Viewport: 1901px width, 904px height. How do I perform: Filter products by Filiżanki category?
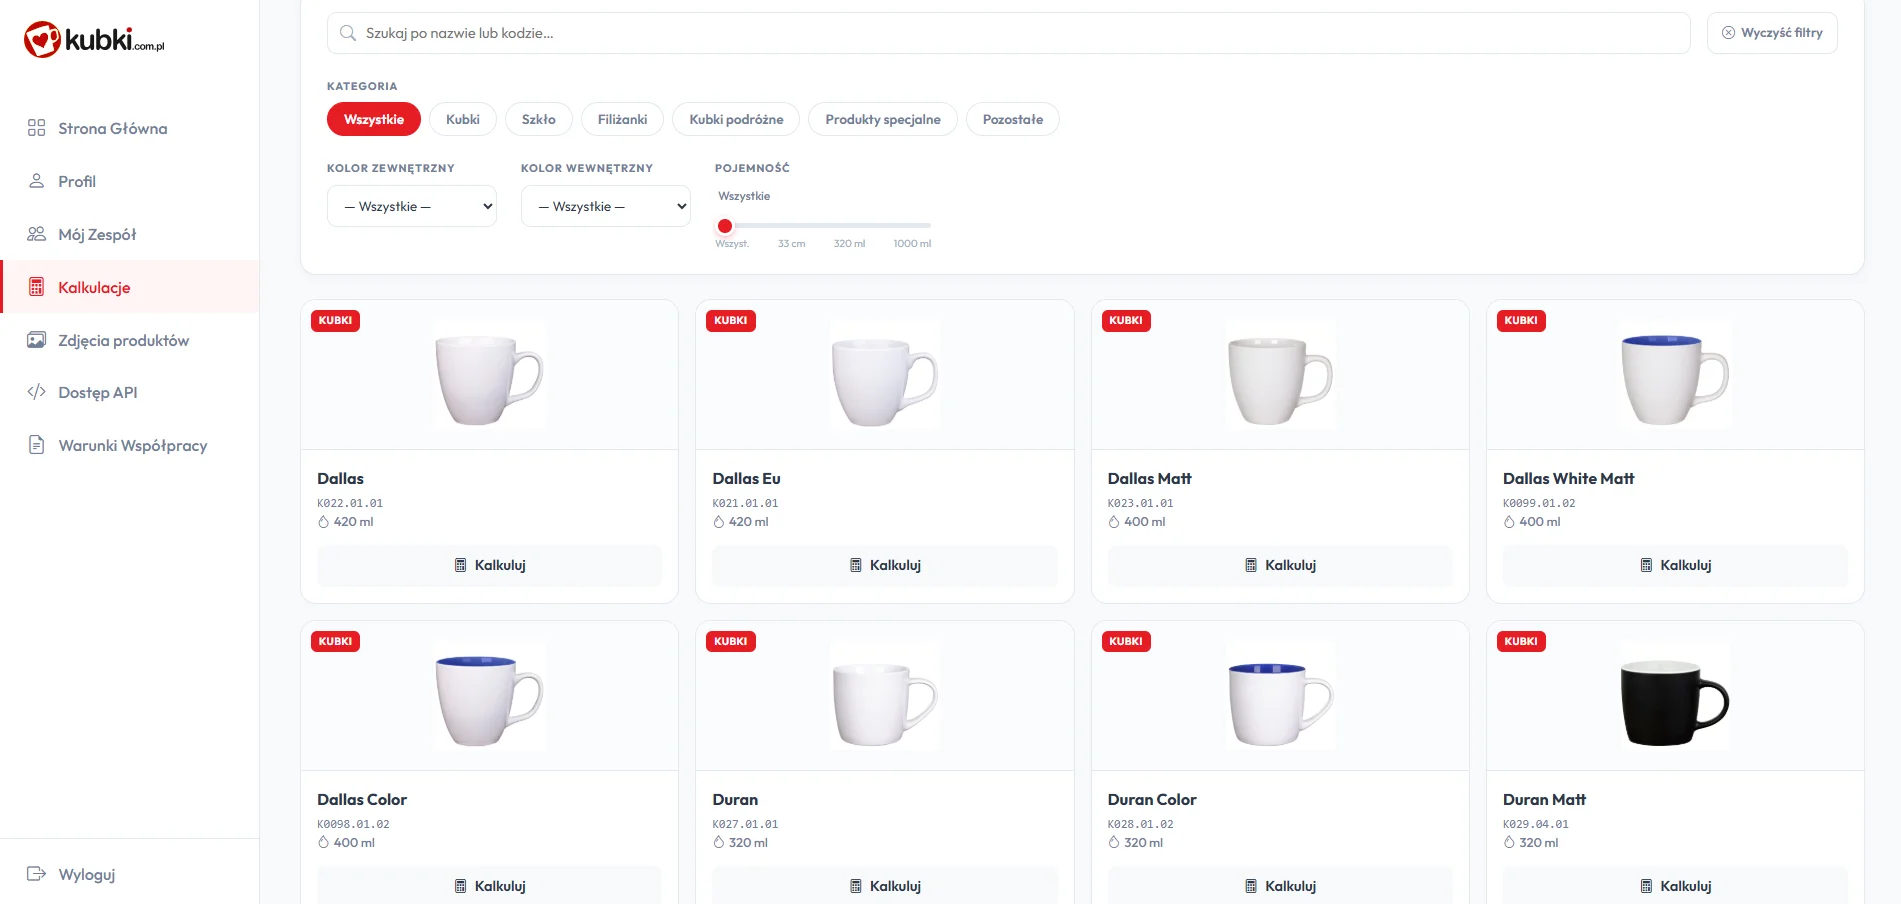[623, 119]
